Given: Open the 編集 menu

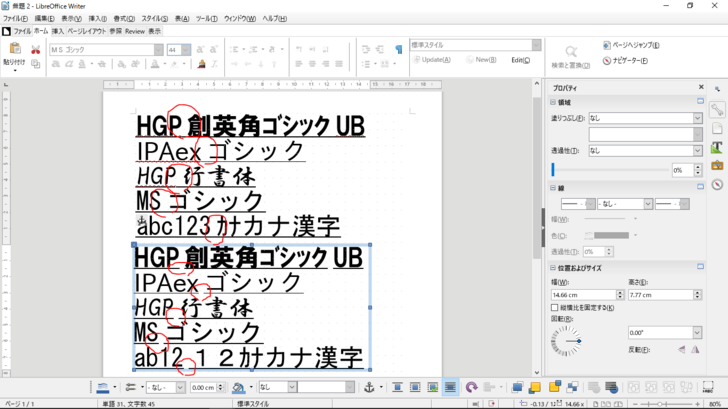Looking at the screenshot, I should [45, 19].
